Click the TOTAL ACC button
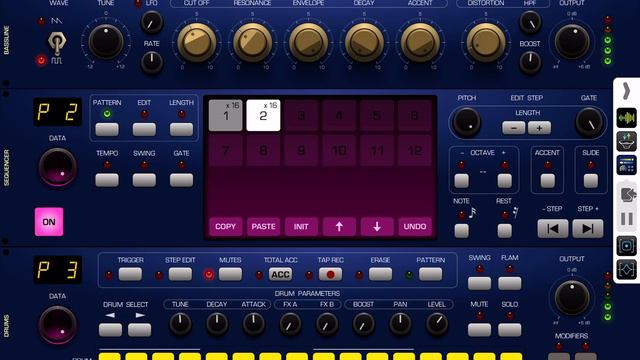Screen dimensions: 640x360 (x=280, y=274)
